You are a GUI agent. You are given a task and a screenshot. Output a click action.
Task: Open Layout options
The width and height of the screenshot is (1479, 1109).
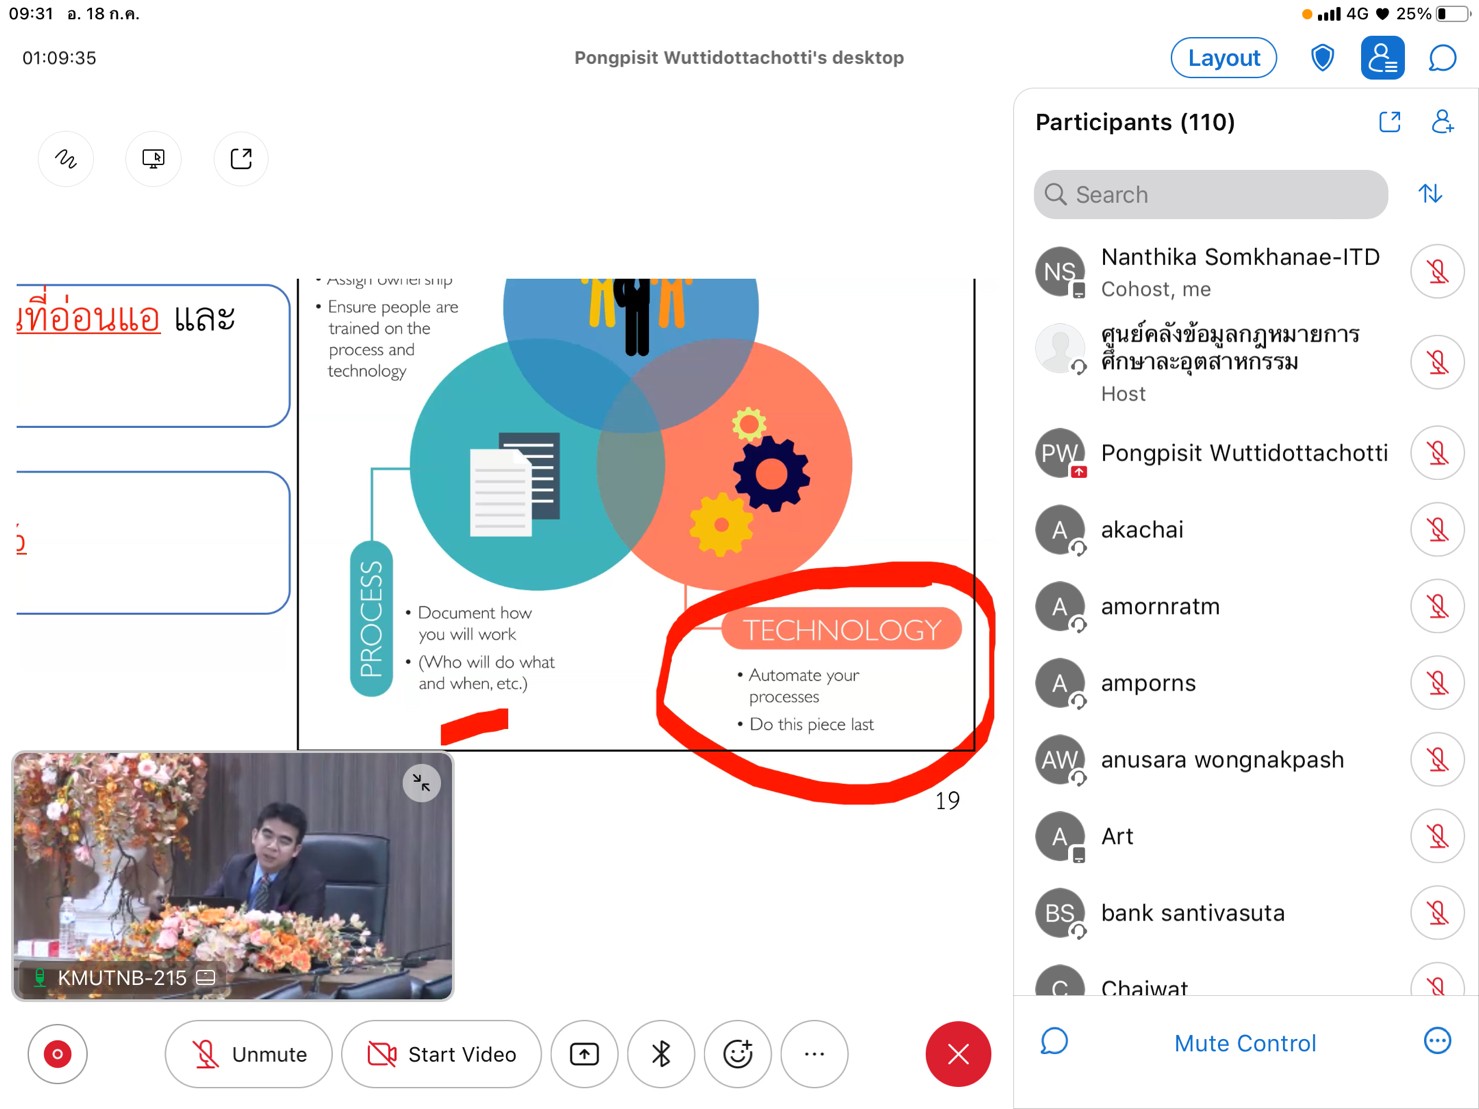[x=1224, y=58]
